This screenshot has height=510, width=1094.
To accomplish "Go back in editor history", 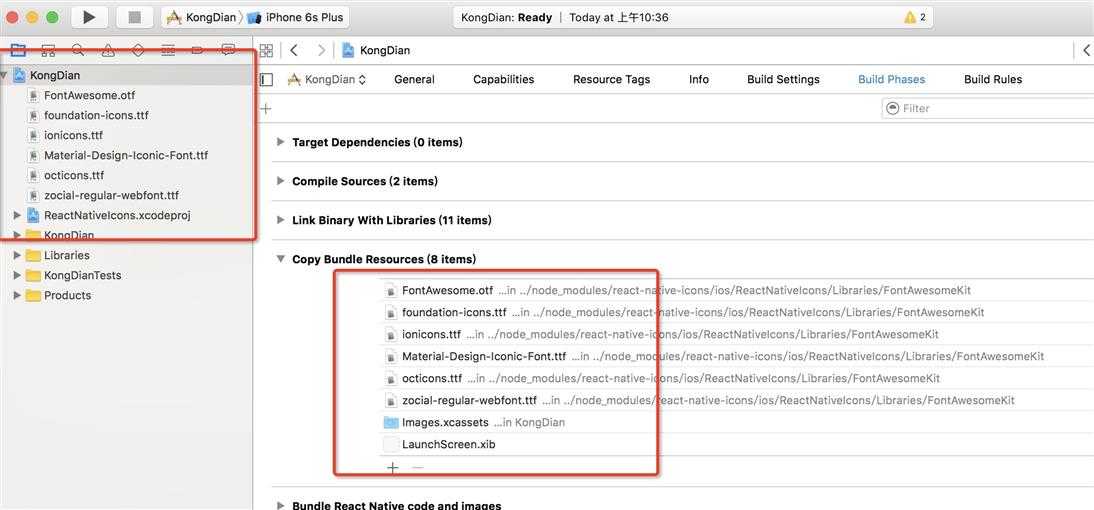I will (x=294, y=50).
